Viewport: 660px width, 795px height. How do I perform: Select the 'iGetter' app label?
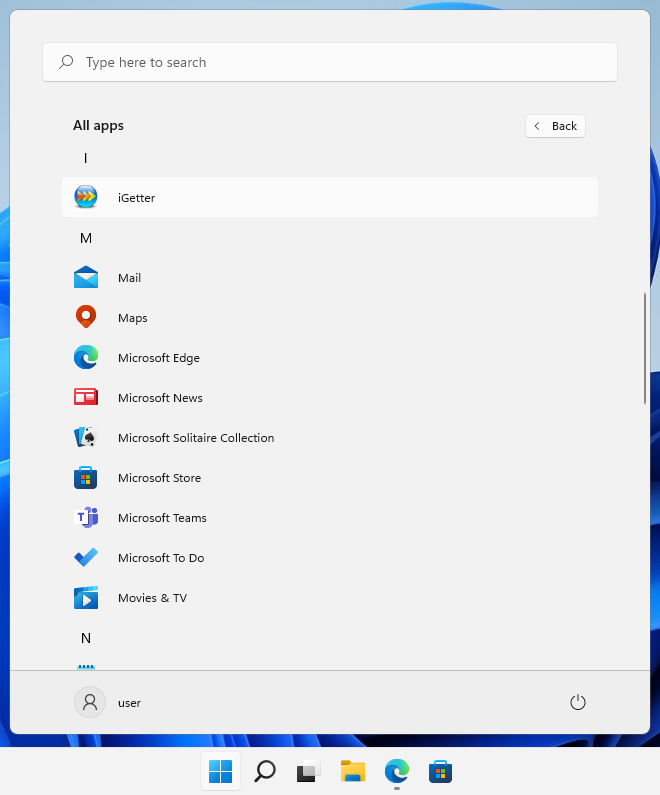(x=136, y=198)
